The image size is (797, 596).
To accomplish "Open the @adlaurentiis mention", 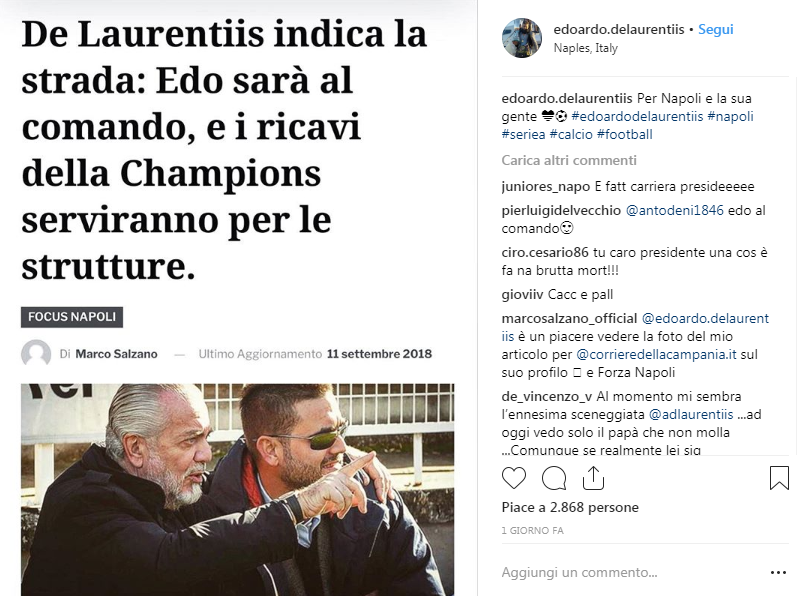I will [691, 415].
